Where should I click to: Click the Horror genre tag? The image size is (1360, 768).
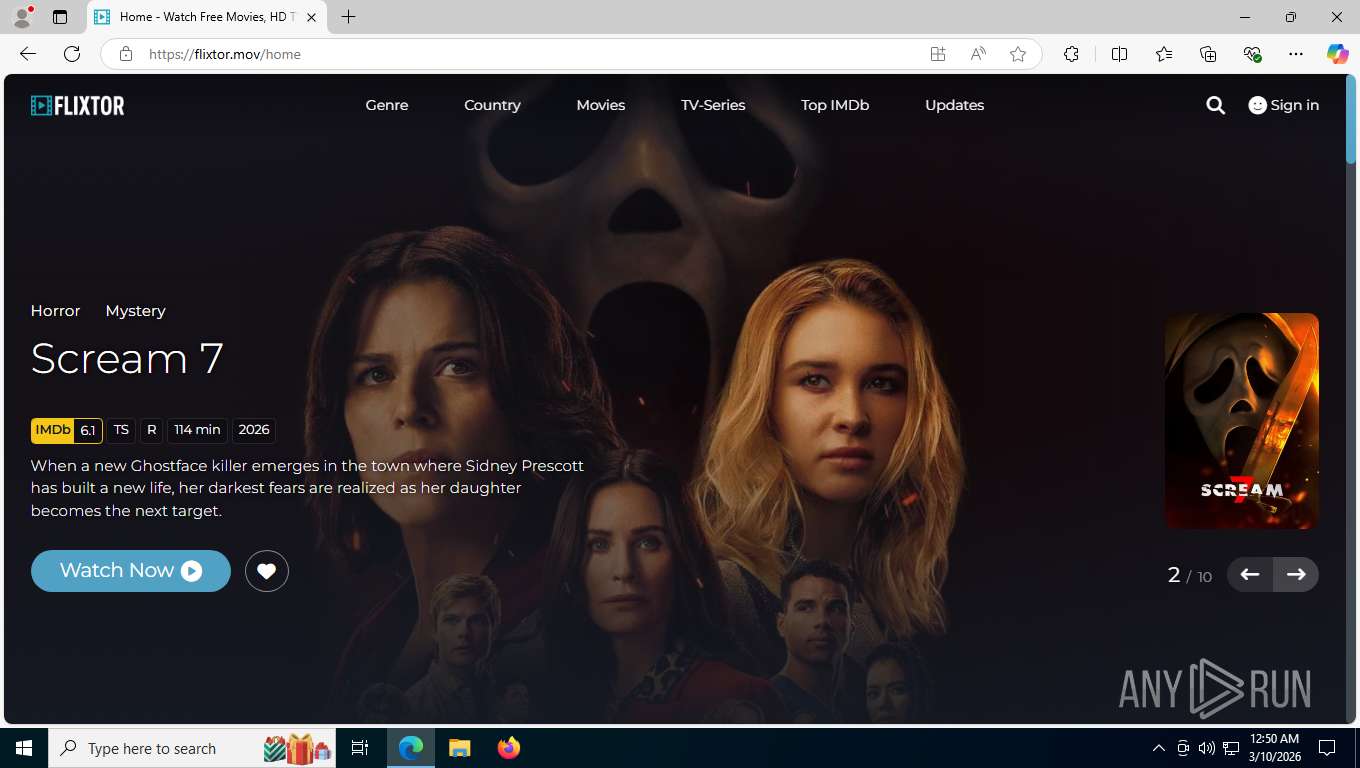coord(55,311)
